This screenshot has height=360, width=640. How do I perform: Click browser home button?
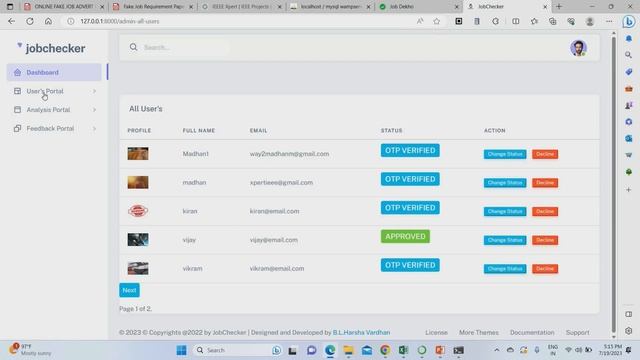point(48,21)
